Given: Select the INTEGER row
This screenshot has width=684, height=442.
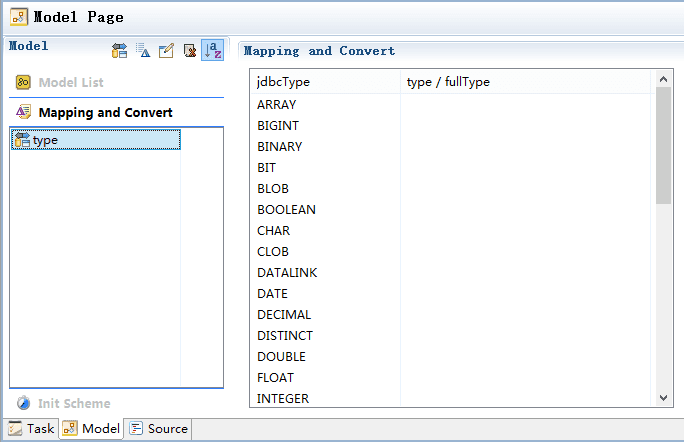Looking at the screenshot, I should click(451, 398).
